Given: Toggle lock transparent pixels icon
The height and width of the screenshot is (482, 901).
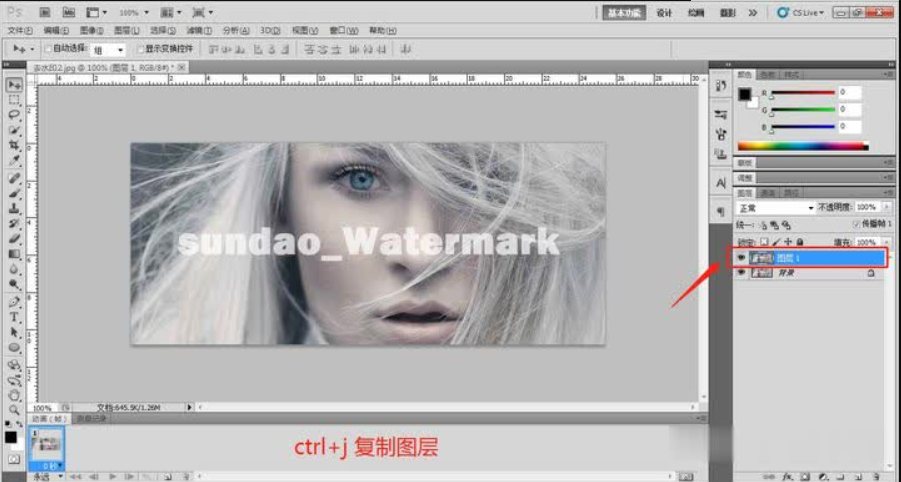Looking at the screenshot, I should point(764,242).
